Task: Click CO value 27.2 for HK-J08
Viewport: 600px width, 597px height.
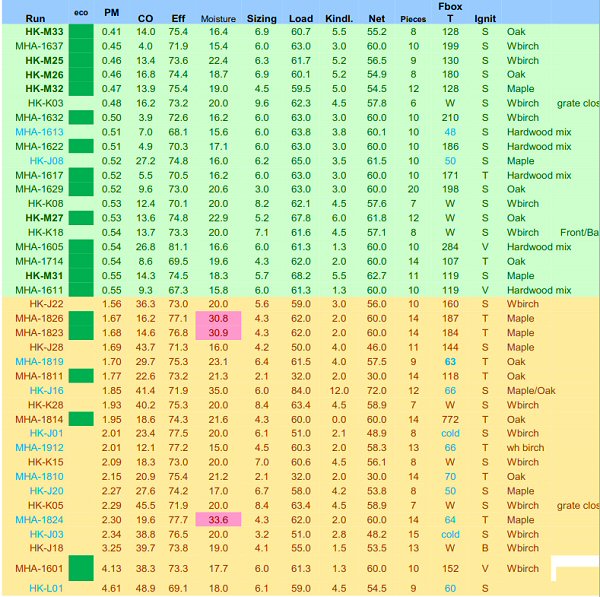Action: coord(145,161)
